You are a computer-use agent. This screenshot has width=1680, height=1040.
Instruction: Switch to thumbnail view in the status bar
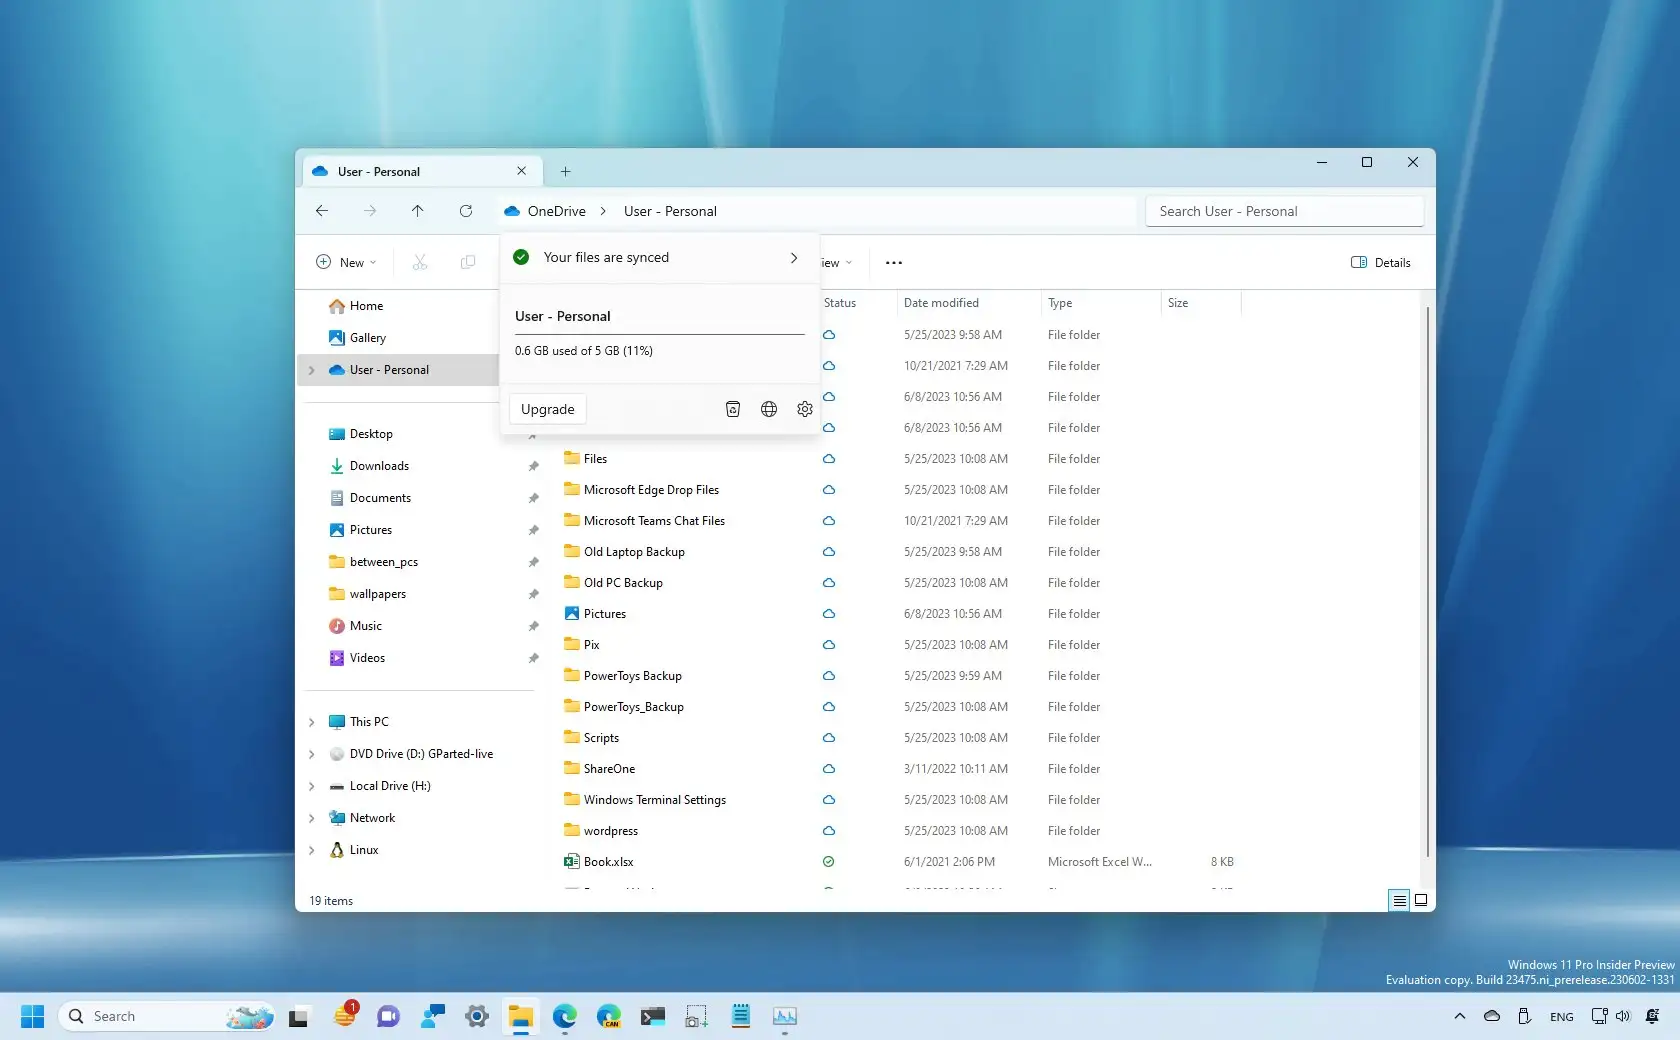1420,900
